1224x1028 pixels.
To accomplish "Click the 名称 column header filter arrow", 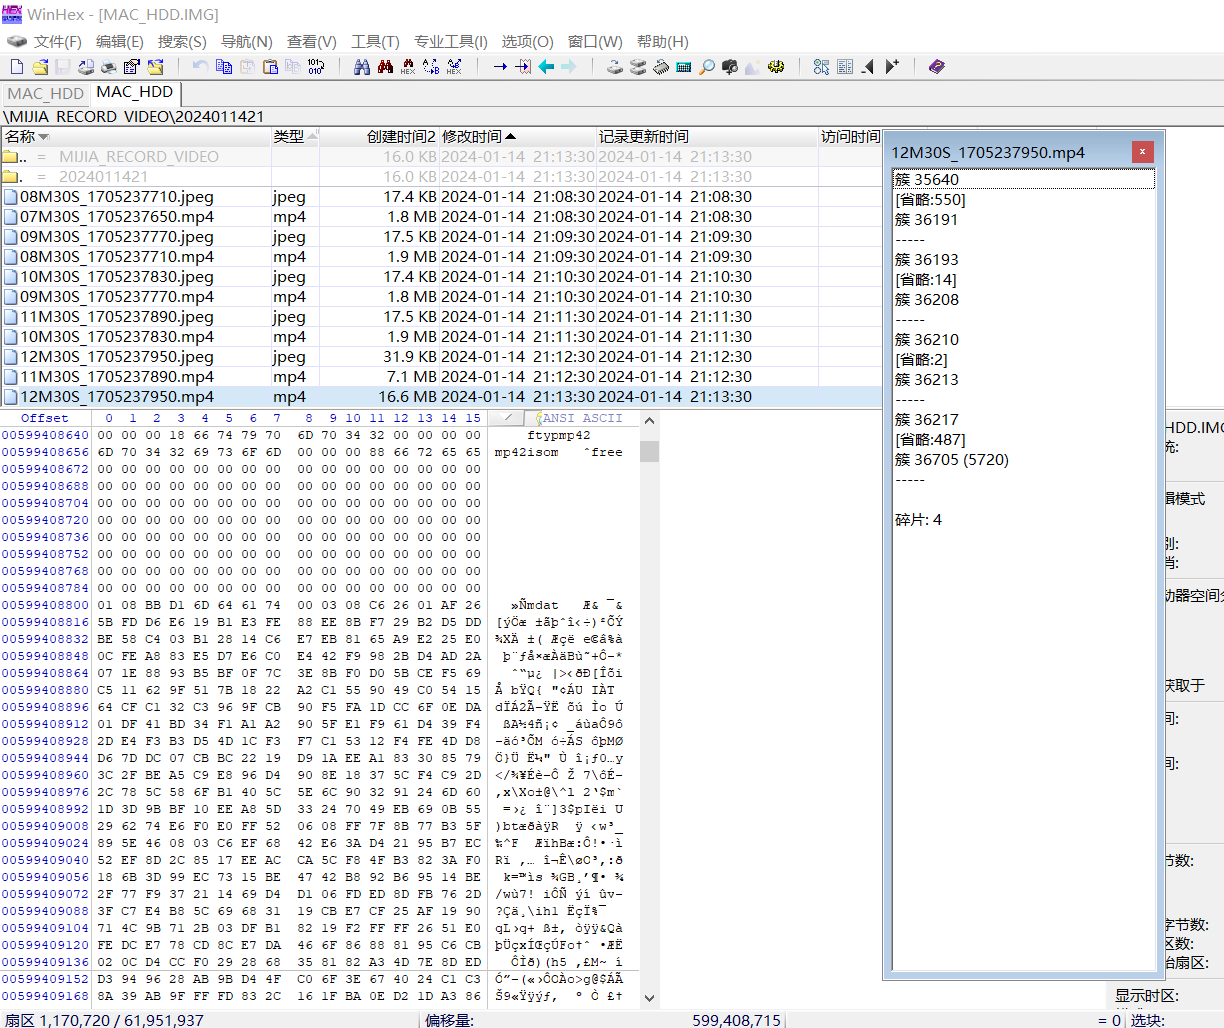I will pos(43,137).
